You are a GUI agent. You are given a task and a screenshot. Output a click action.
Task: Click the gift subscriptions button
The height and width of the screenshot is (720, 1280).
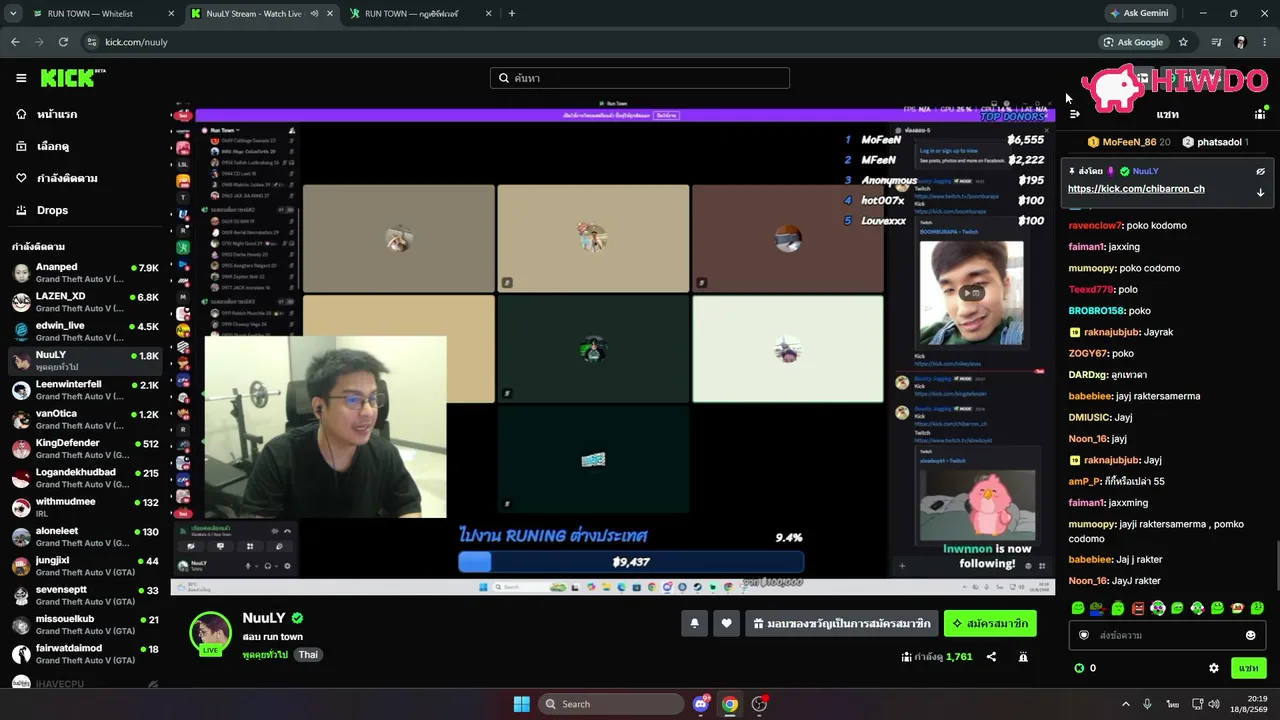[x=842, y=623]
